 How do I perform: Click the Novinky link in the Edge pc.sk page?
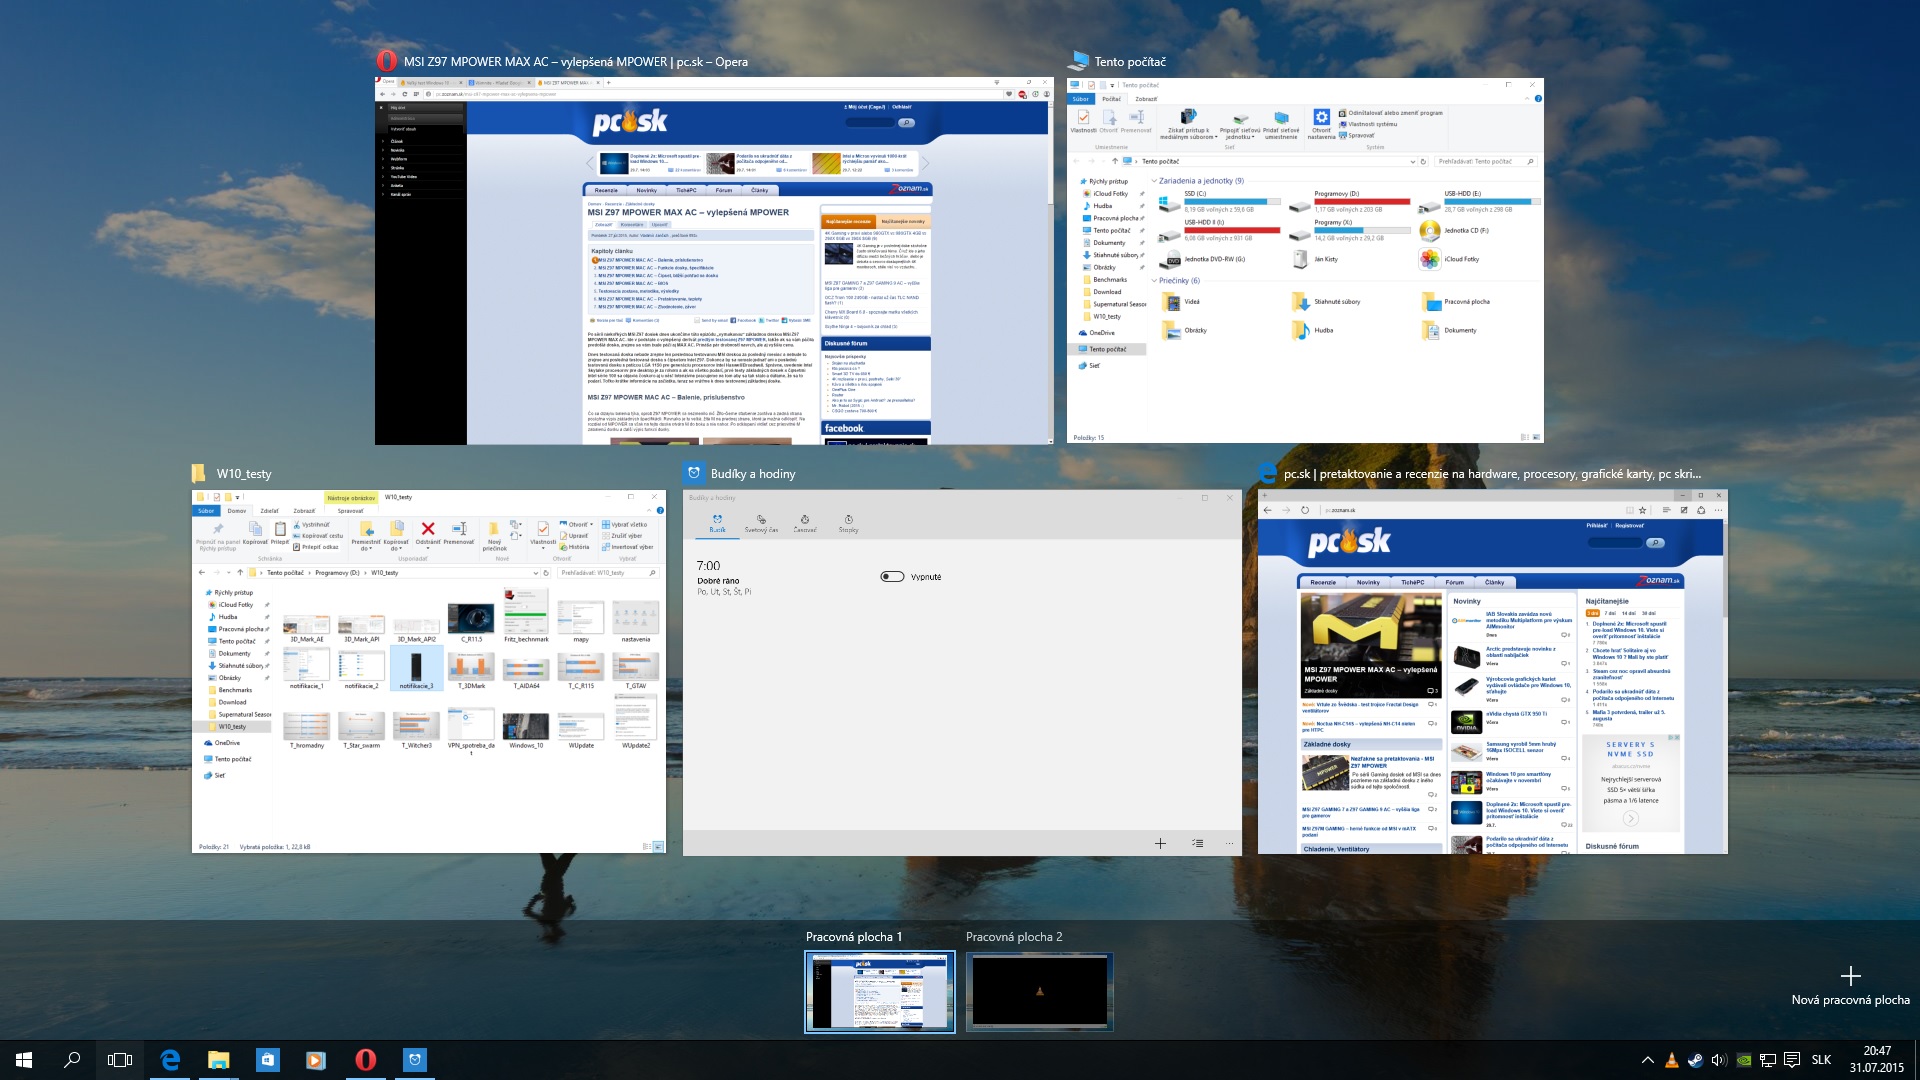[x=1367, y=582]
